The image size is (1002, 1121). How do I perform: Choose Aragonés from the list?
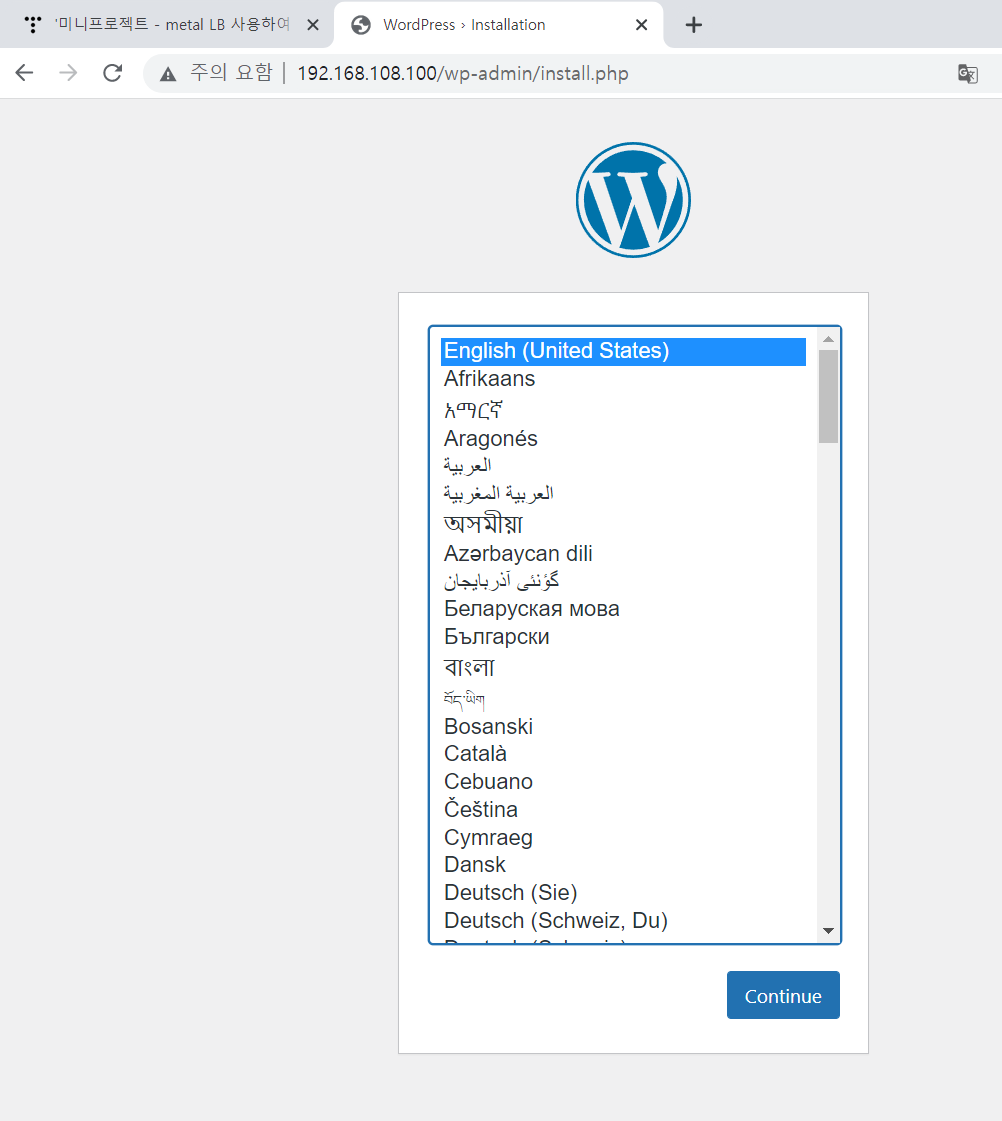pos(623,438)
